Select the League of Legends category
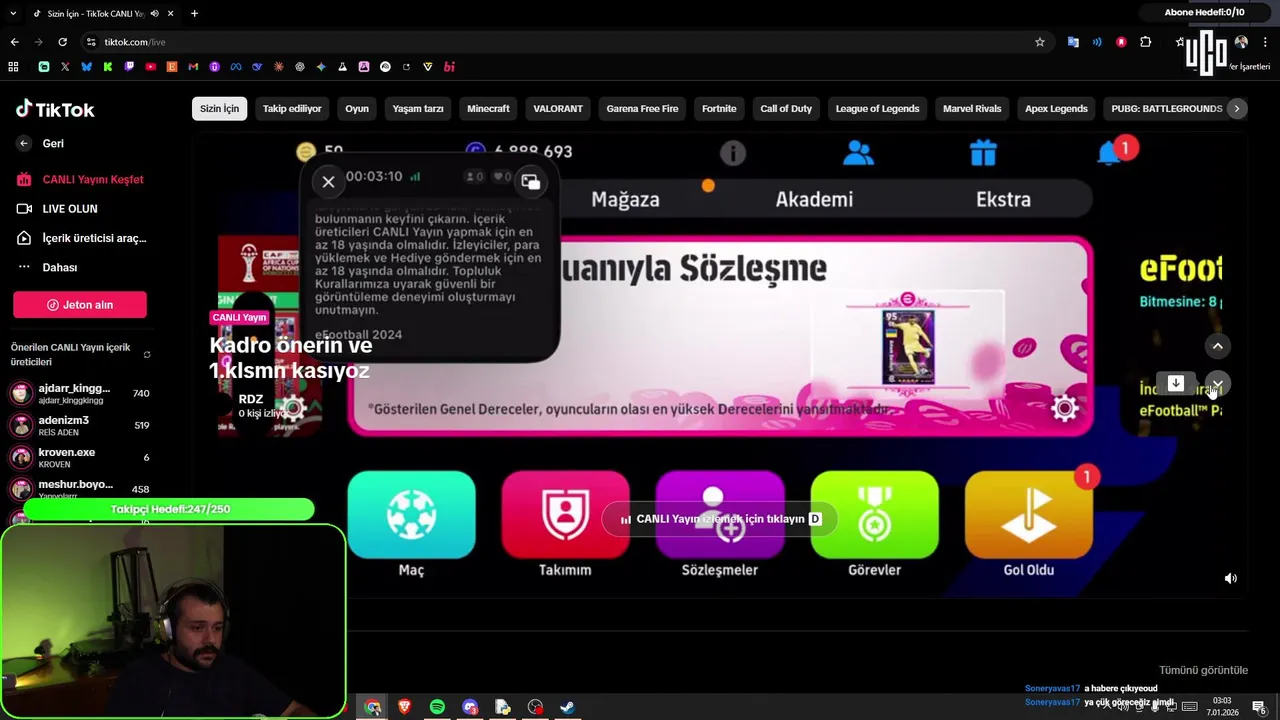This screenshot has width=1280, height=720. [877, 108]
